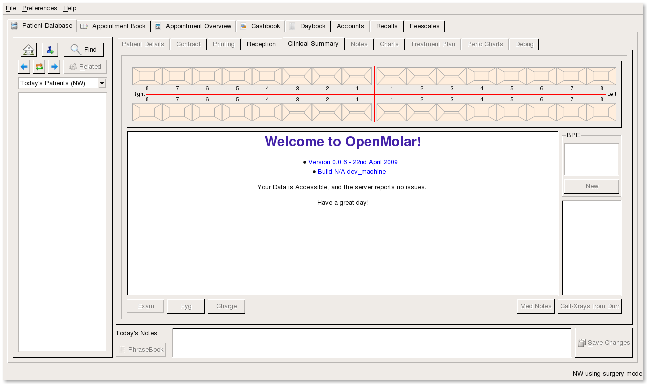Click the Find magnifier button
Image resolution: width=647 pixels, height=384 pixels.
[x=84, y=49]
